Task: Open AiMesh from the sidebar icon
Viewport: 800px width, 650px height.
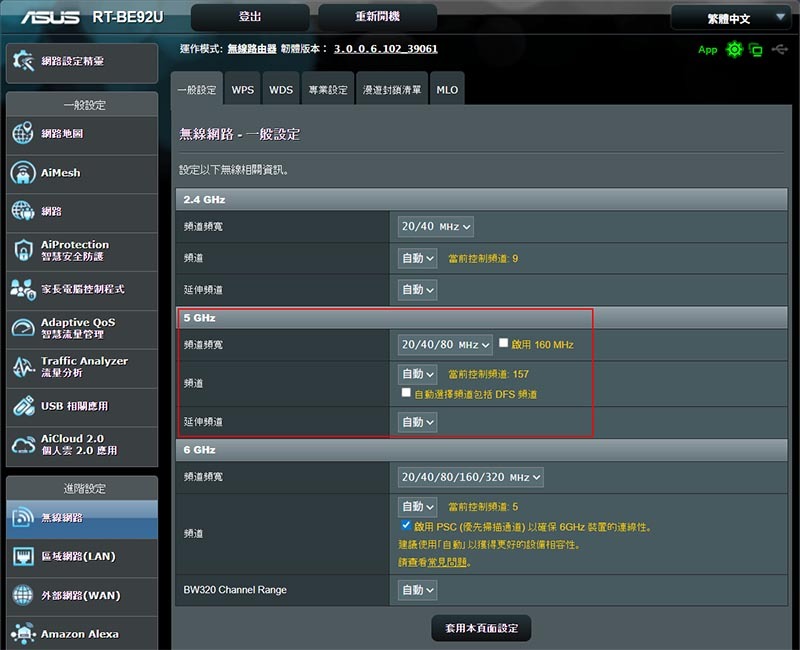Action: point(23,173)
